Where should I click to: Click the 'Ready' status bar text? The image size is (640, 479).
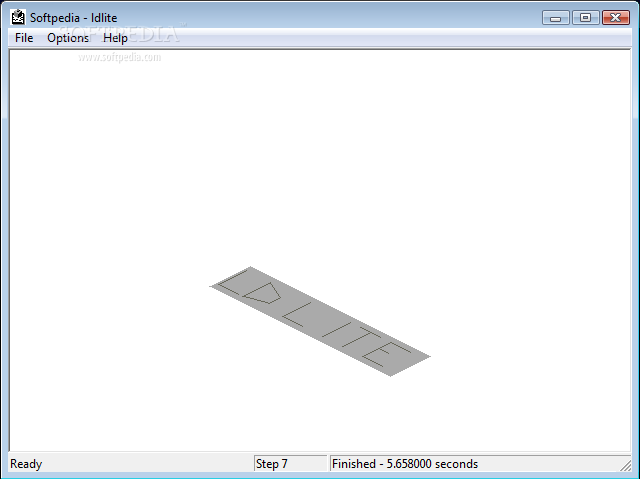click(x=26, y=464)
